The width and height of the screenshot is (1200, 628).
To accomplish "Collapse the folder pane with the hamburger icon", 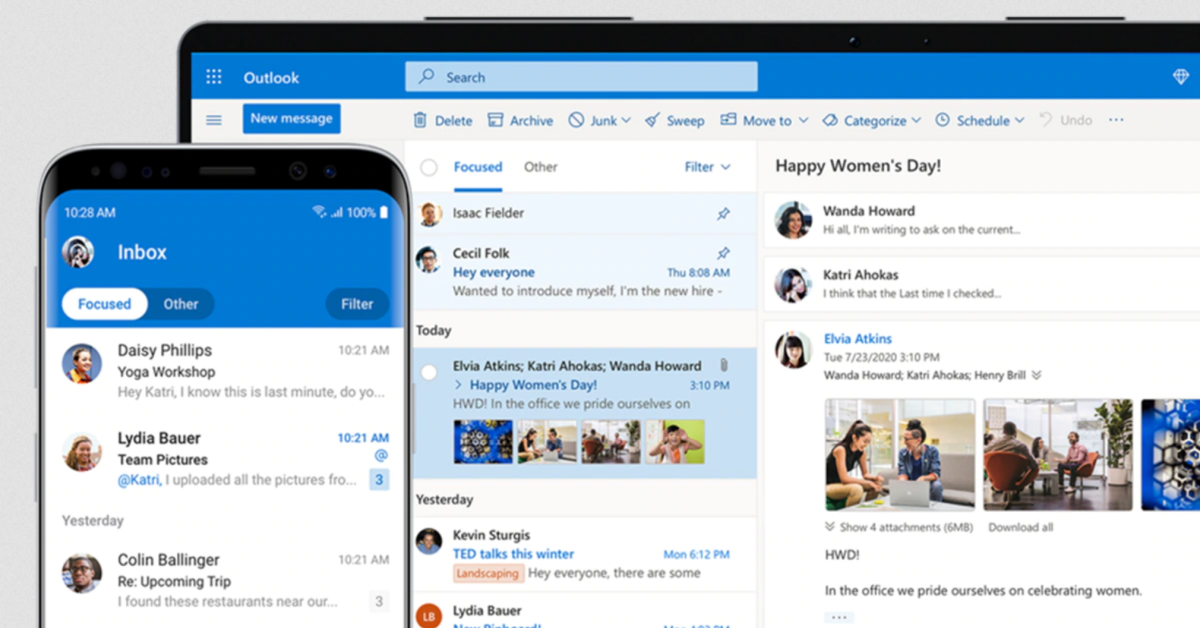I will 213,119.
